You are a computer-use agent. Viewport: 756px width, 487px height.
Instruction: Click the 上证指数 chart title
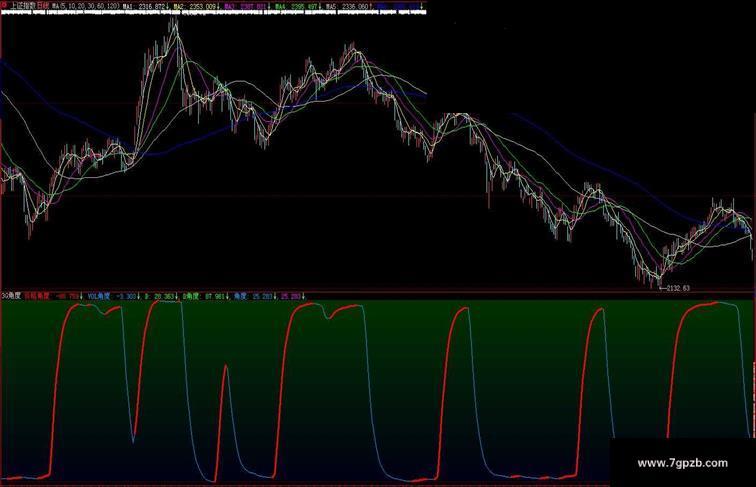[x=24, y=6]
